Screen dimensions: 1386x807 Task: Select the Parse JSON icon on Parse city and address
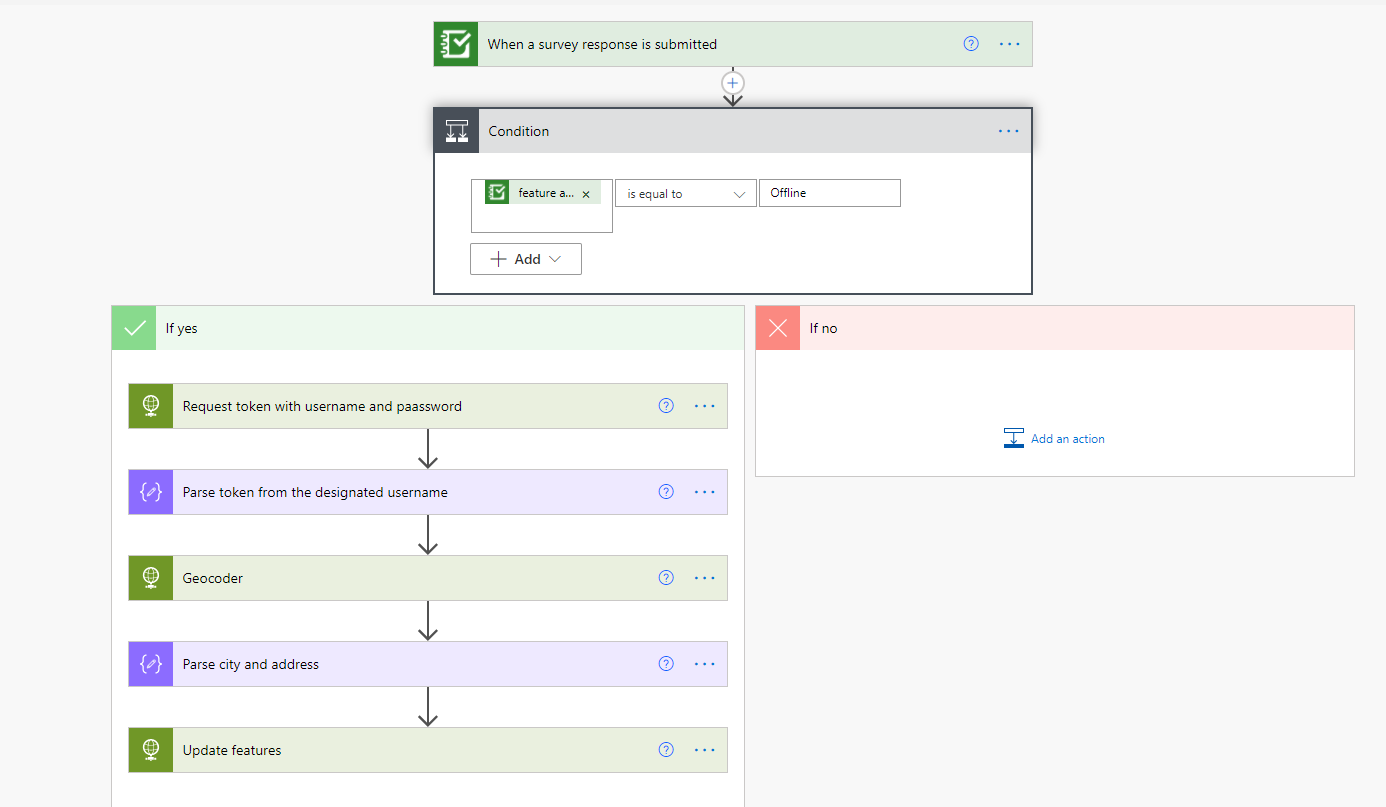[150, 663]
